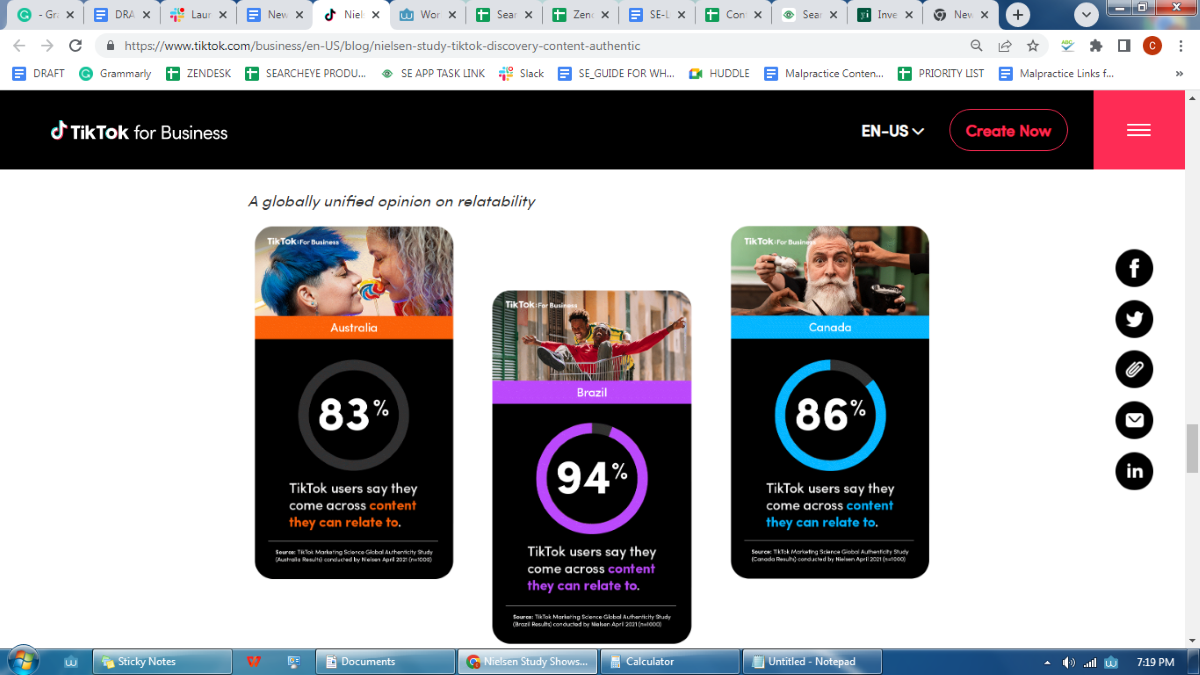The width and height of the screenshot is (1200, 675).
Task: Open Windows Start menu
Action: (x=22, y=661)
